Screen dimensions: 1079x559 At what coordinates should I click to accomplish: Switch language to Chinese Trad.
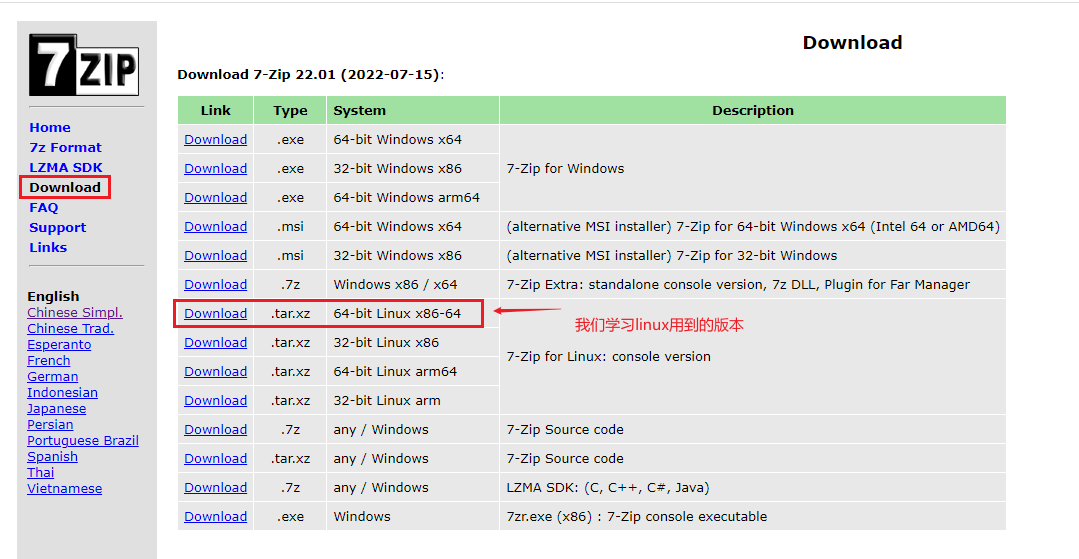70,328
